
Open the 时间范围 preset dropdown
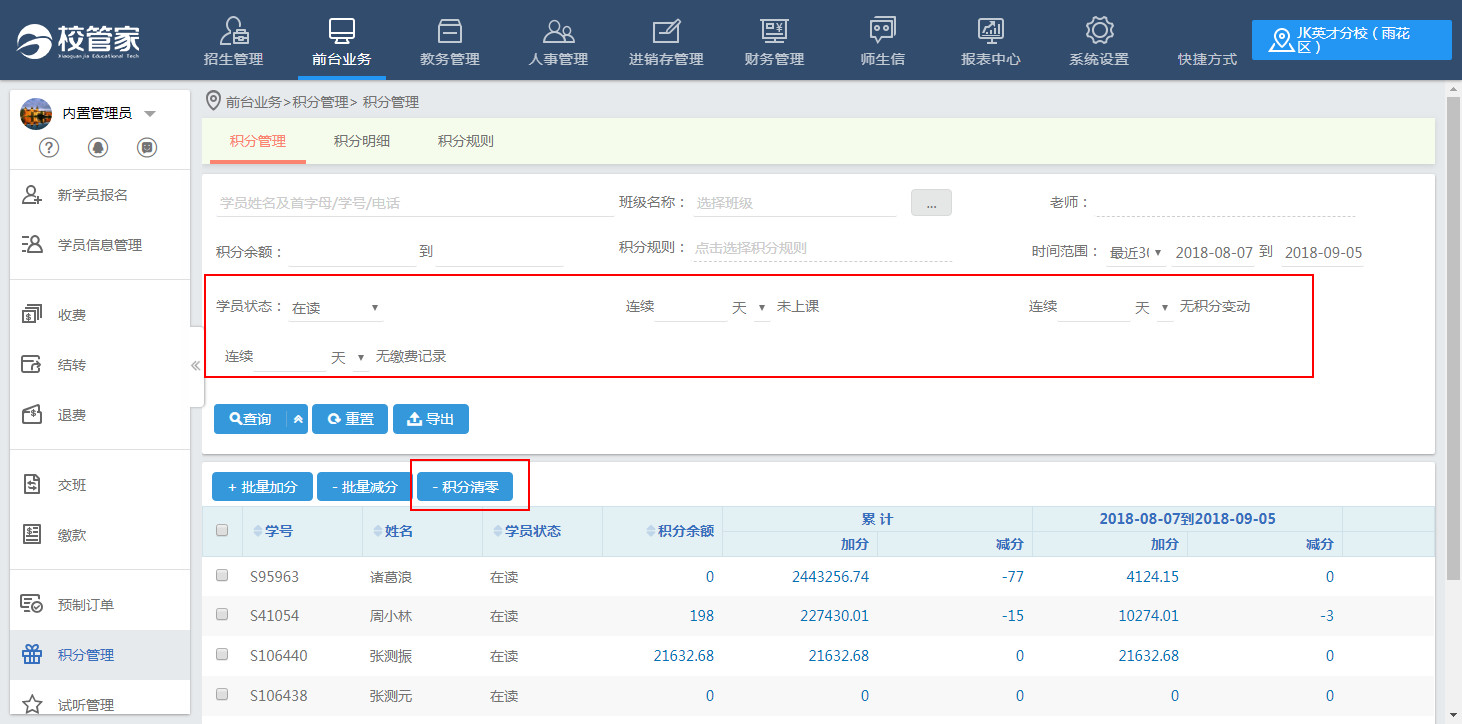1135,253
